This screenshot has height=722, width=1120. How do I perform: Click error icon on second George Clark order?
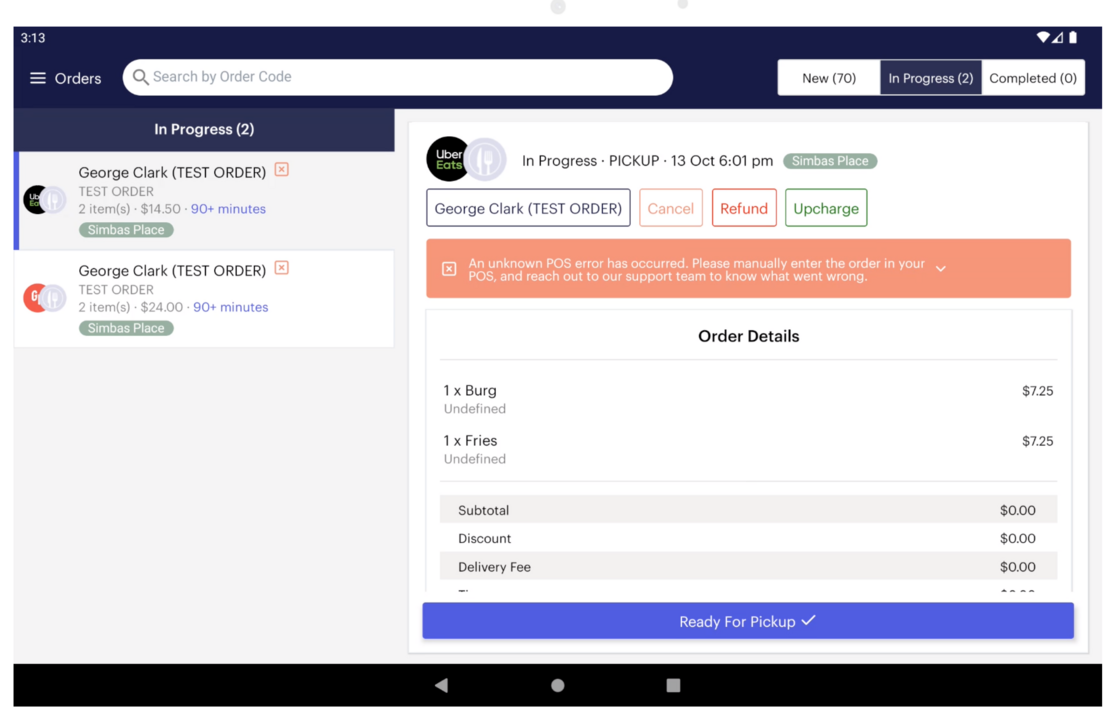tap(282, 268)
